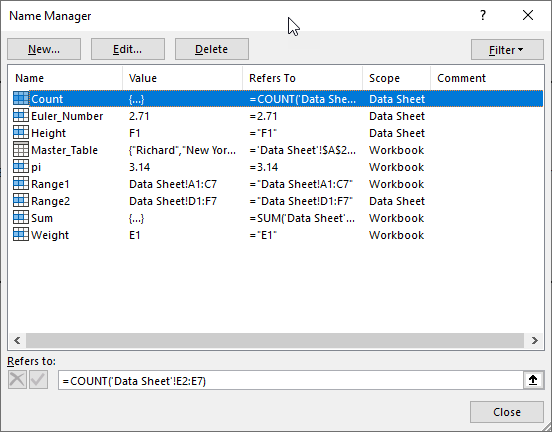This screenshot has width=552, height=432.
Task: Click inside the Refers to formula field
Action: pyautogui.click(x=291, y=380)
